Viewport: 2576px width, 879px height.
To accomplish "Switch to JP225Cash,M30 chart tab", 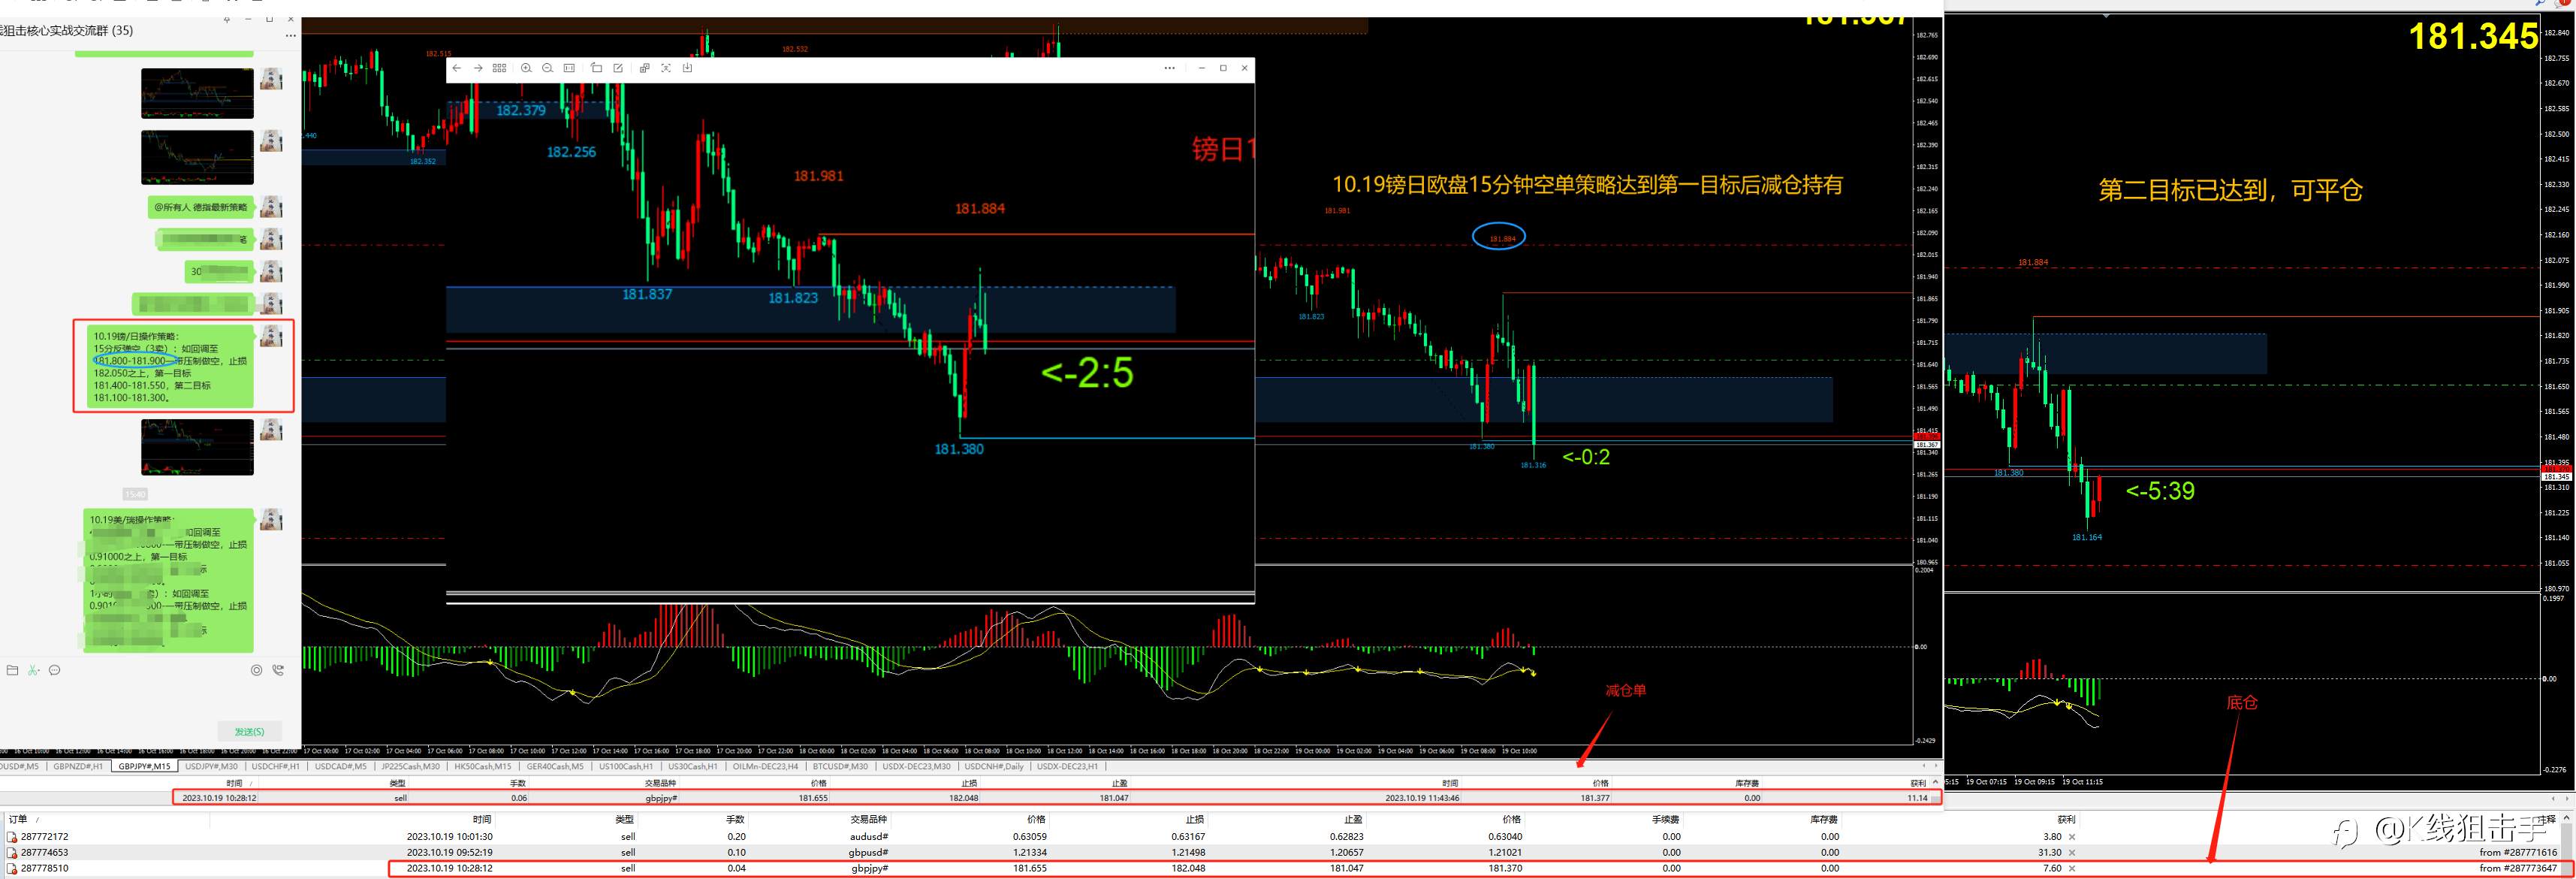I will 409,767.
